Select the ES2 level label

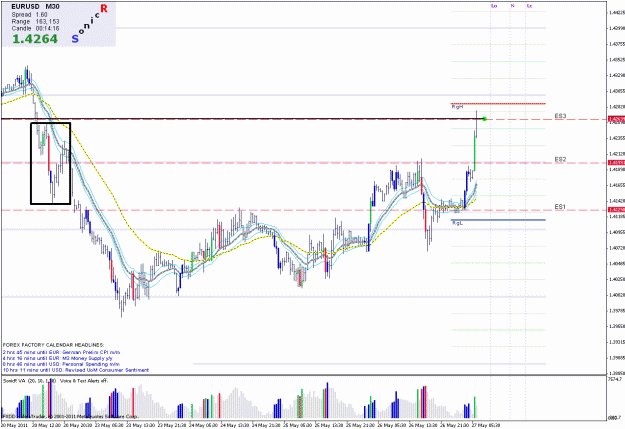[560, 159]
